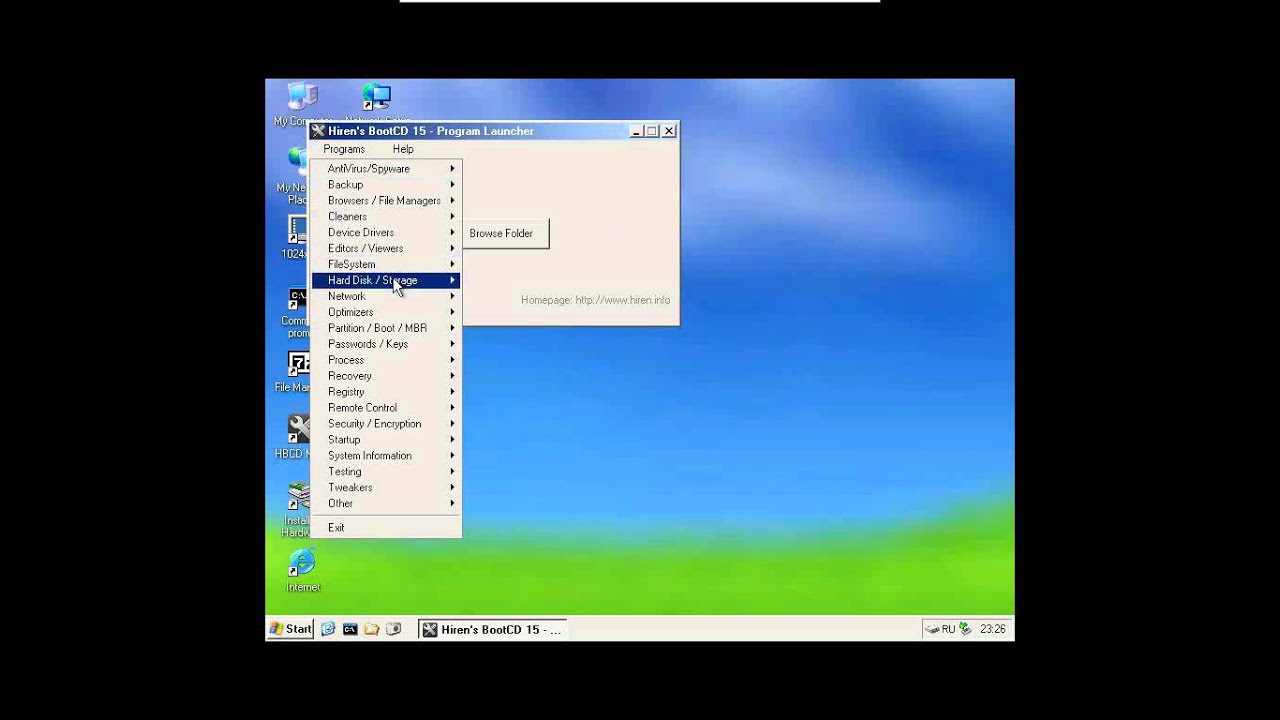The width and height of the screenshot is (1280, 720).
Task: Expand the Optimizers submenu arrow
Action: (452, 312)
